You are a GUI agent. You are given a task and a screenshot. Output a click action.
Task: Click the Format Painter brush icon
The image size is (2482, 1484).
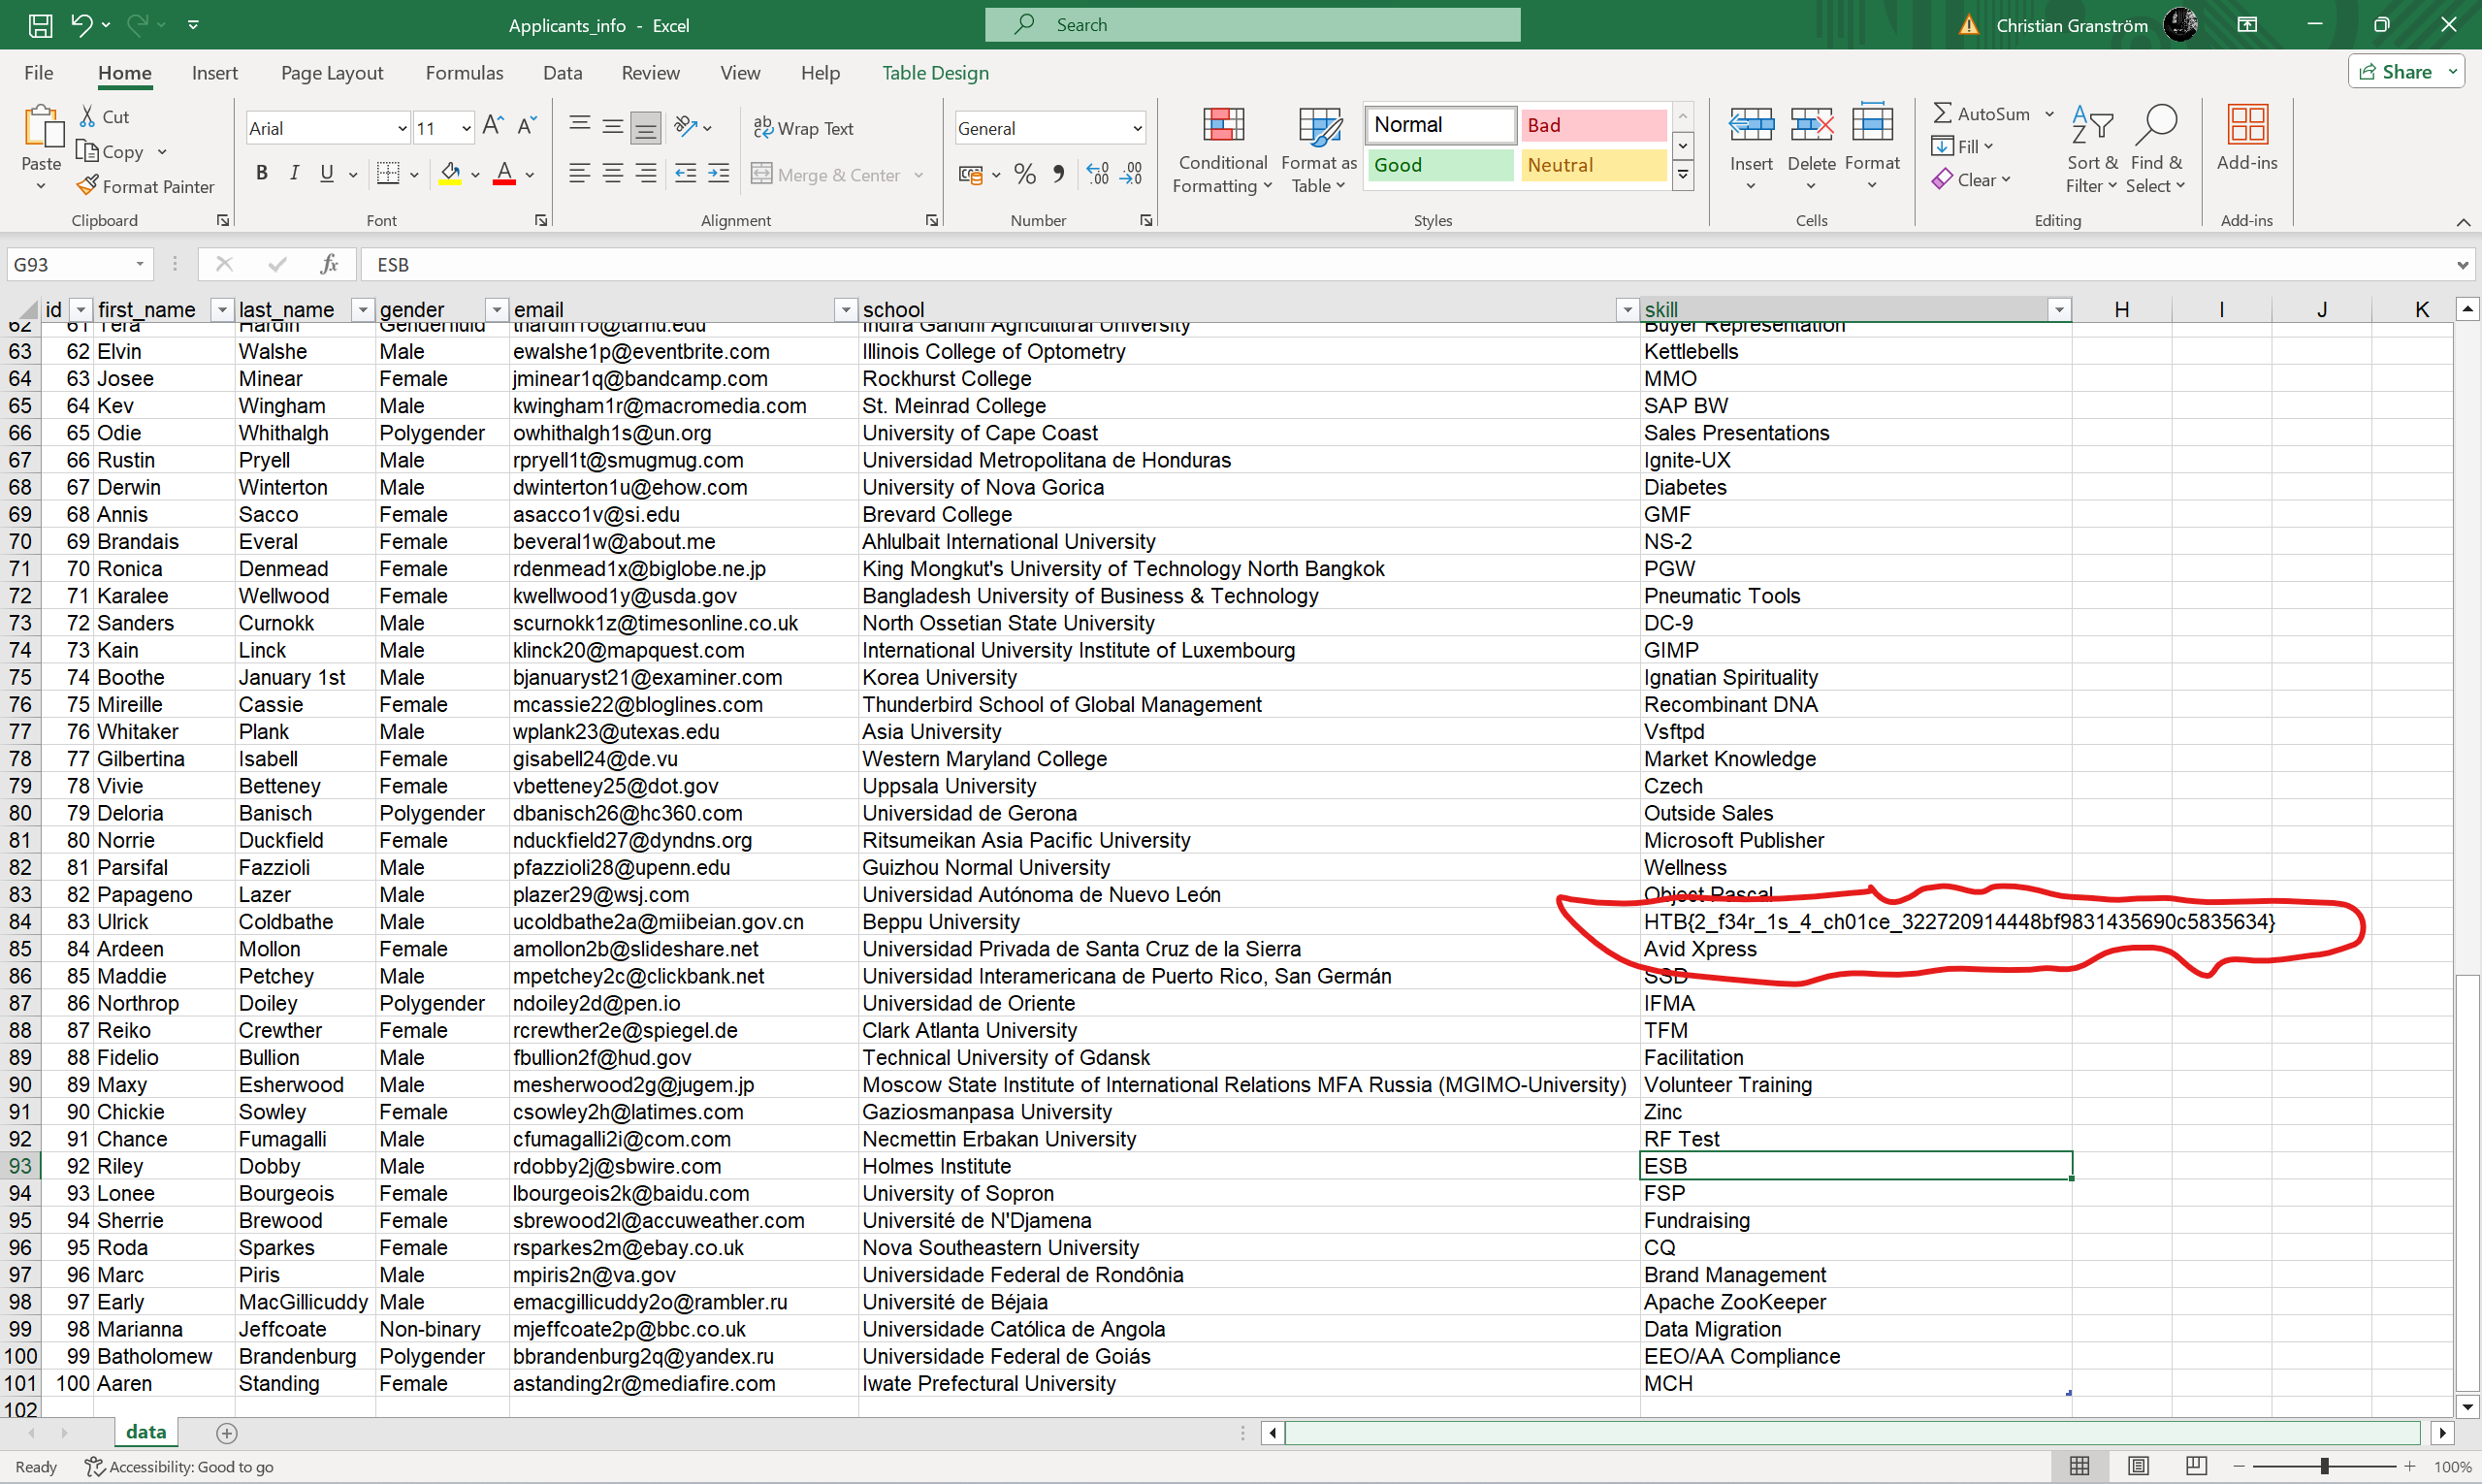pos(88,186)
